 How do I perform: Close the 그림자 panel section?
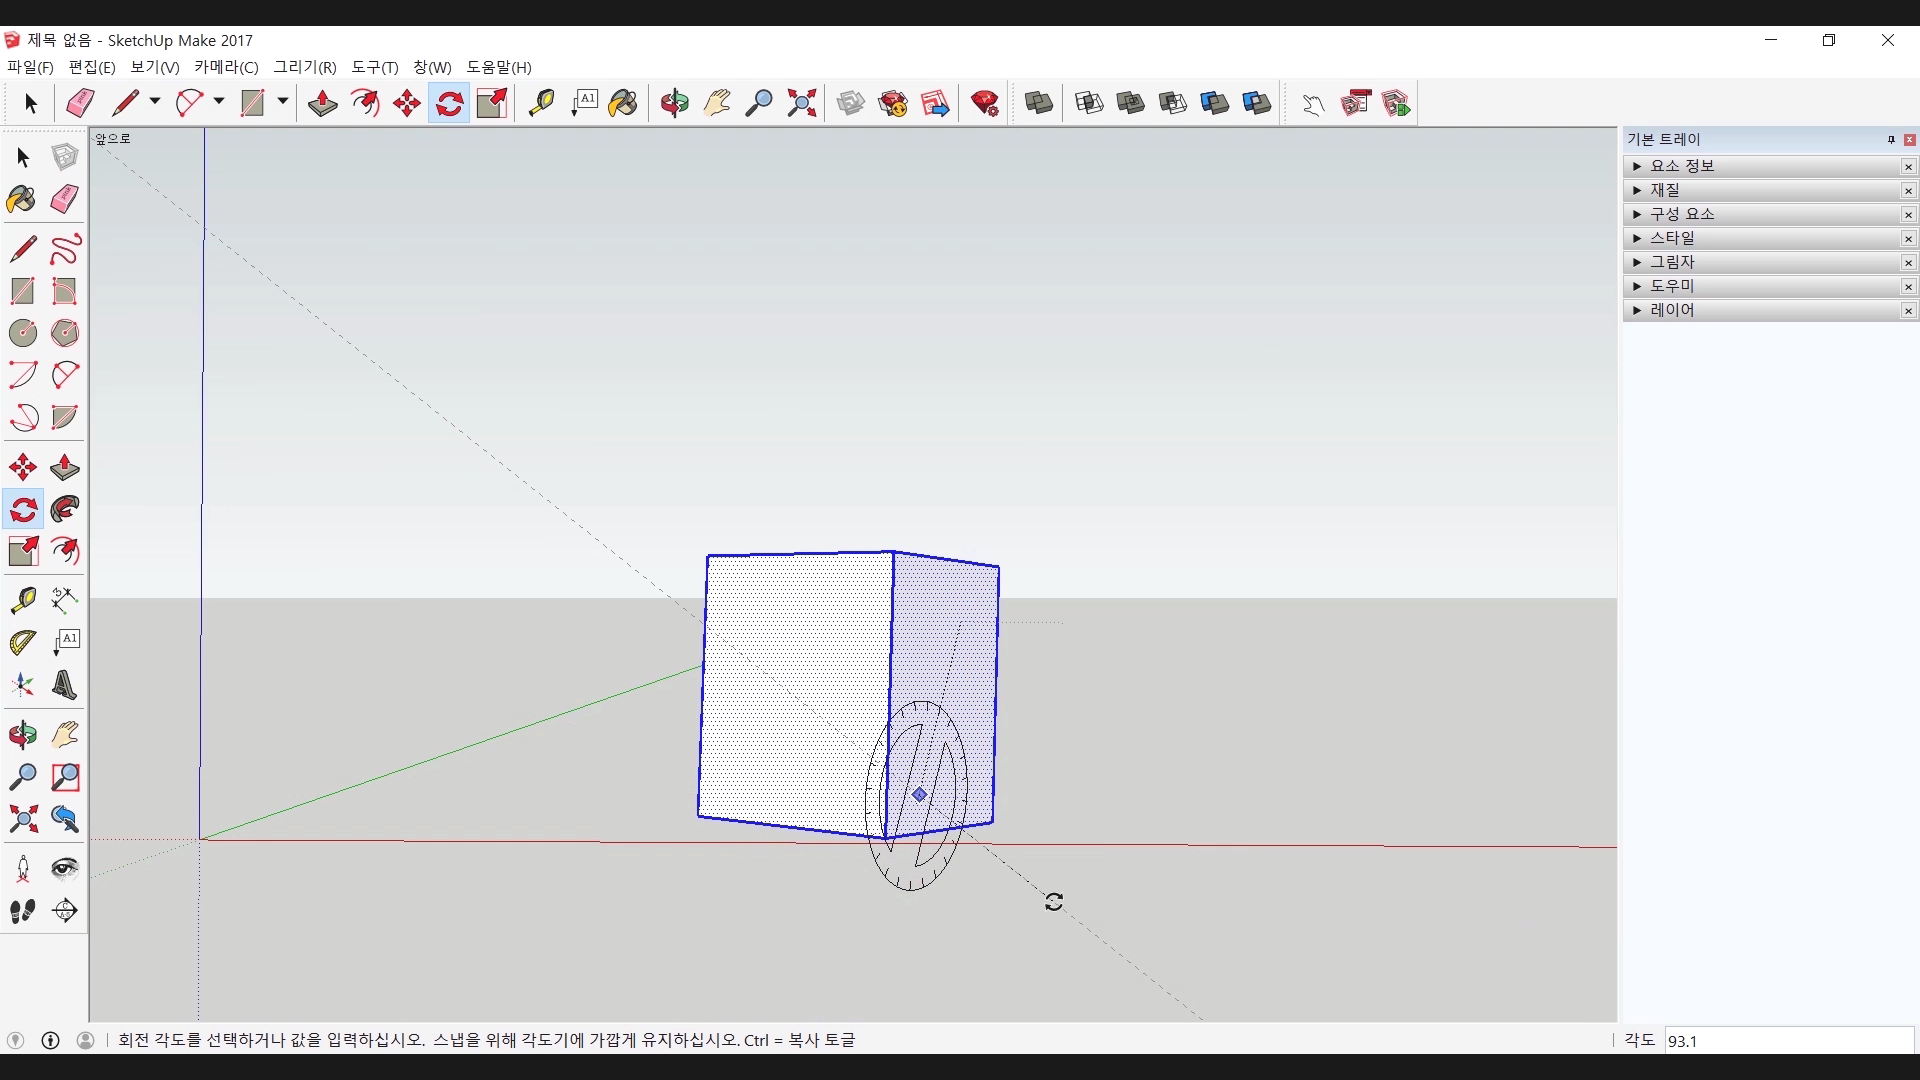(1908, 262)
